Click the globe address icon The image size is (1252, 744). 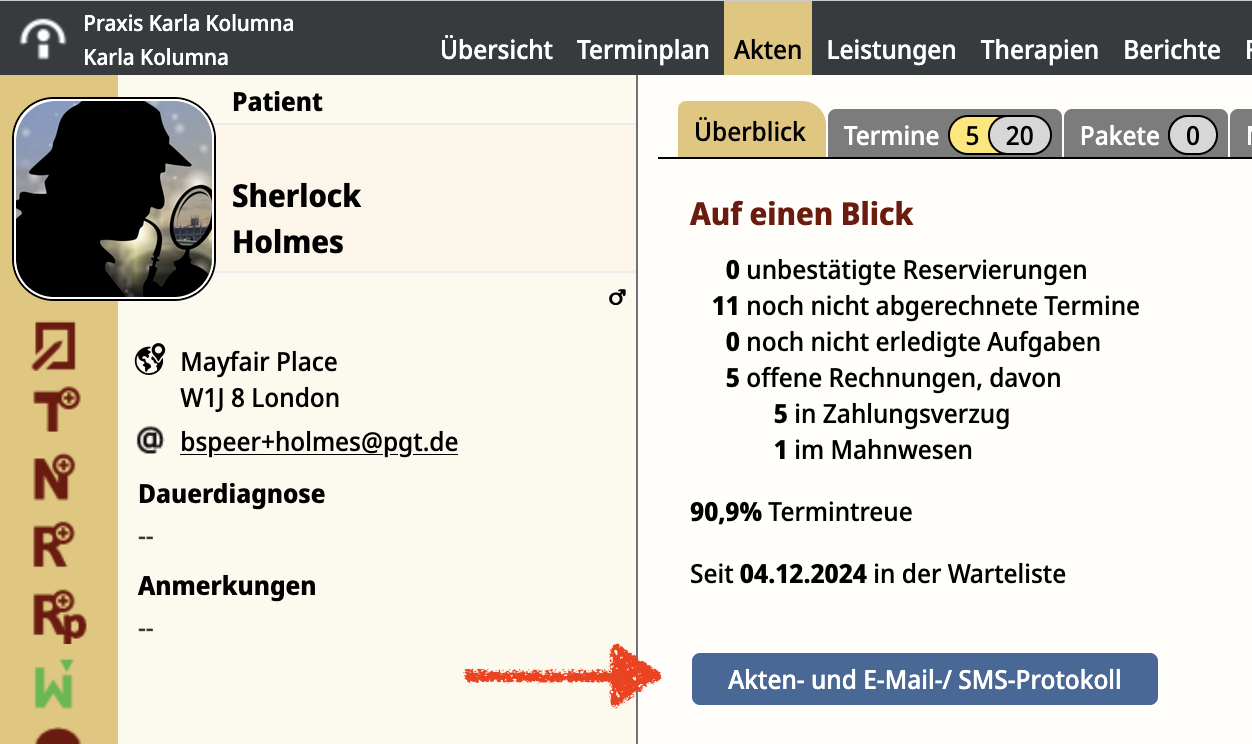pos(150,360)
